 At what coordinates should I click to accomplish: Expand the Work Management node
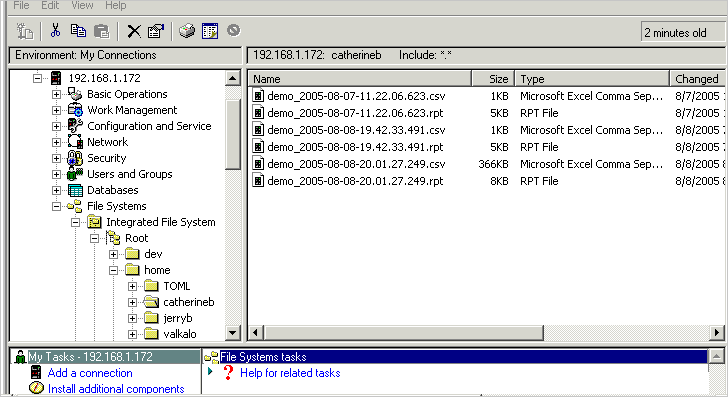[x=56, y=111]
